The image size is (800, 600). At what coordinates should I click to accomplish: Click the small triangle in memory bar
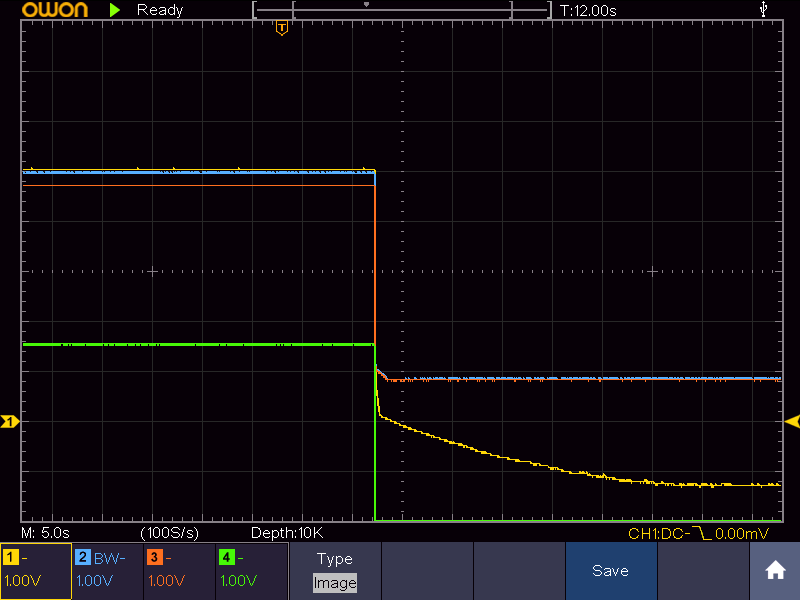click(x=366, y=5)
